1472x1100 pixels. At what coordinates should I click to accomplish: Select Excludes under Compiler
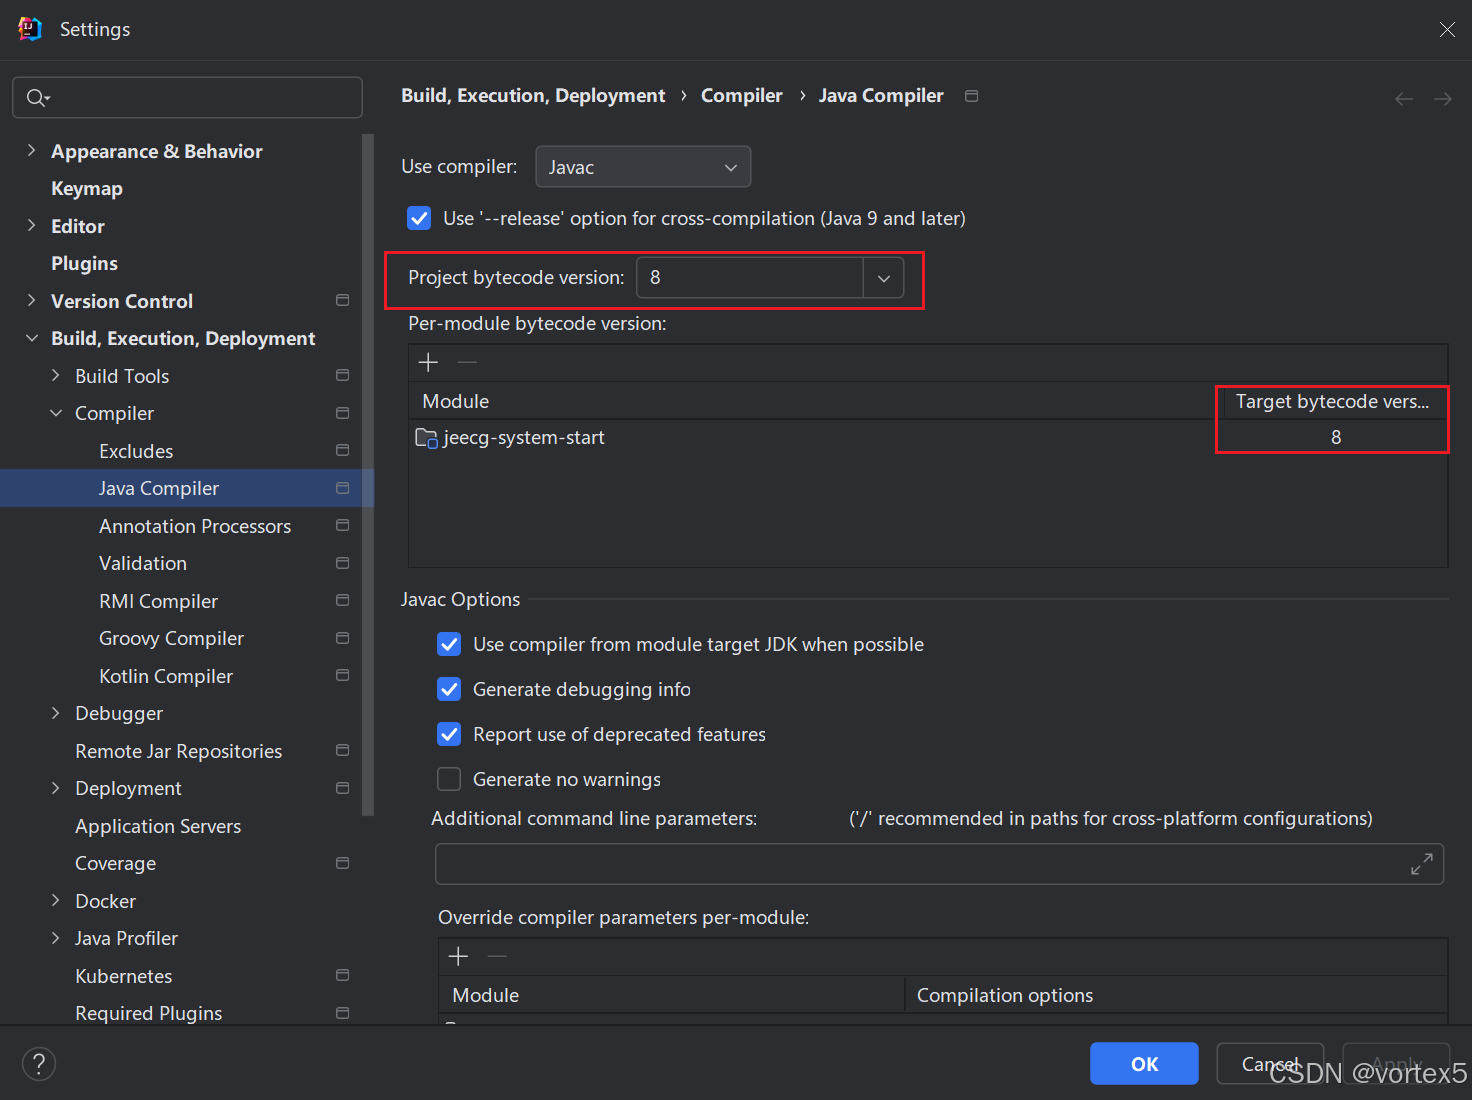[136, 451]
